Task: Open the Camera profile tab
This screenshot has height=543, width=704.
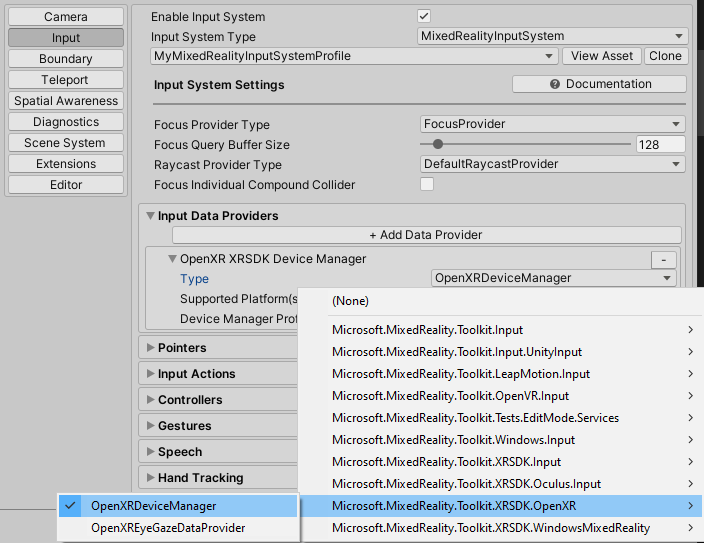Action: click(66, 17)
